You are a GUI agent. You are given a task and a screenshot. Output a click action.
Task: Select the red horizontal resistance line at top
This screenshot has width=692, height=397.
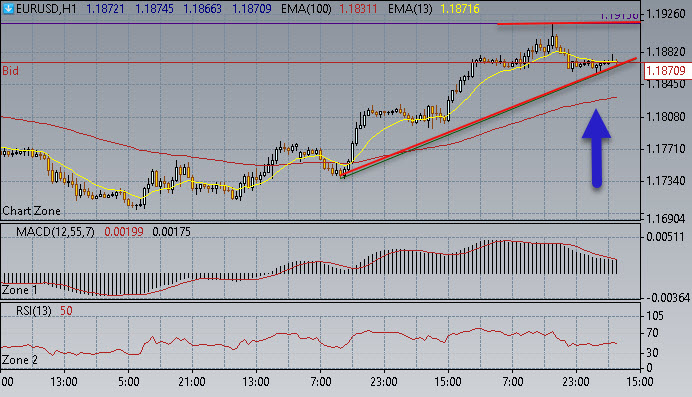568,23
